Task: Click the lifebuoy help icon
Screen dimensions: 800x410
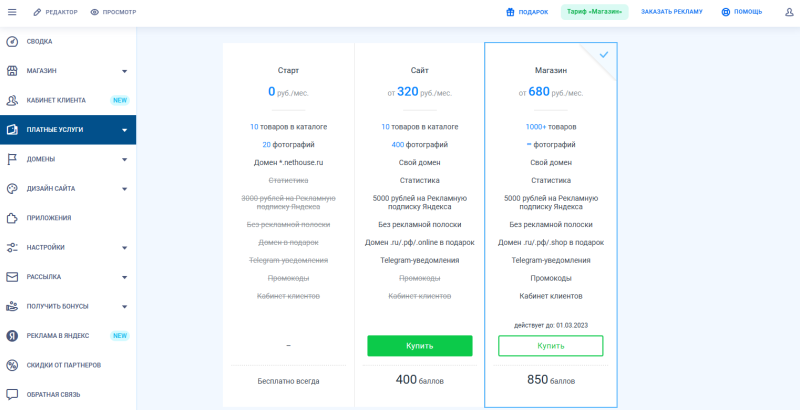Action: [x=726, y=12]
